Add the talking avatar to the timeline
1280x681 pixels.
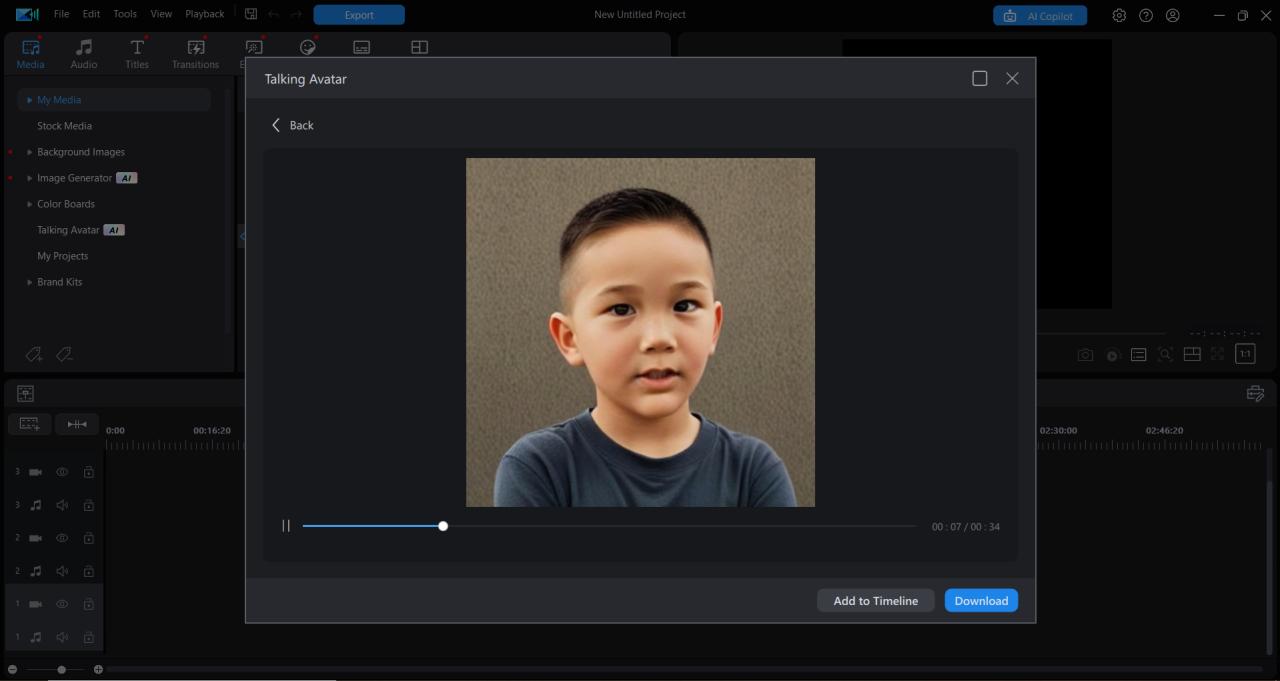coord(875,600)
